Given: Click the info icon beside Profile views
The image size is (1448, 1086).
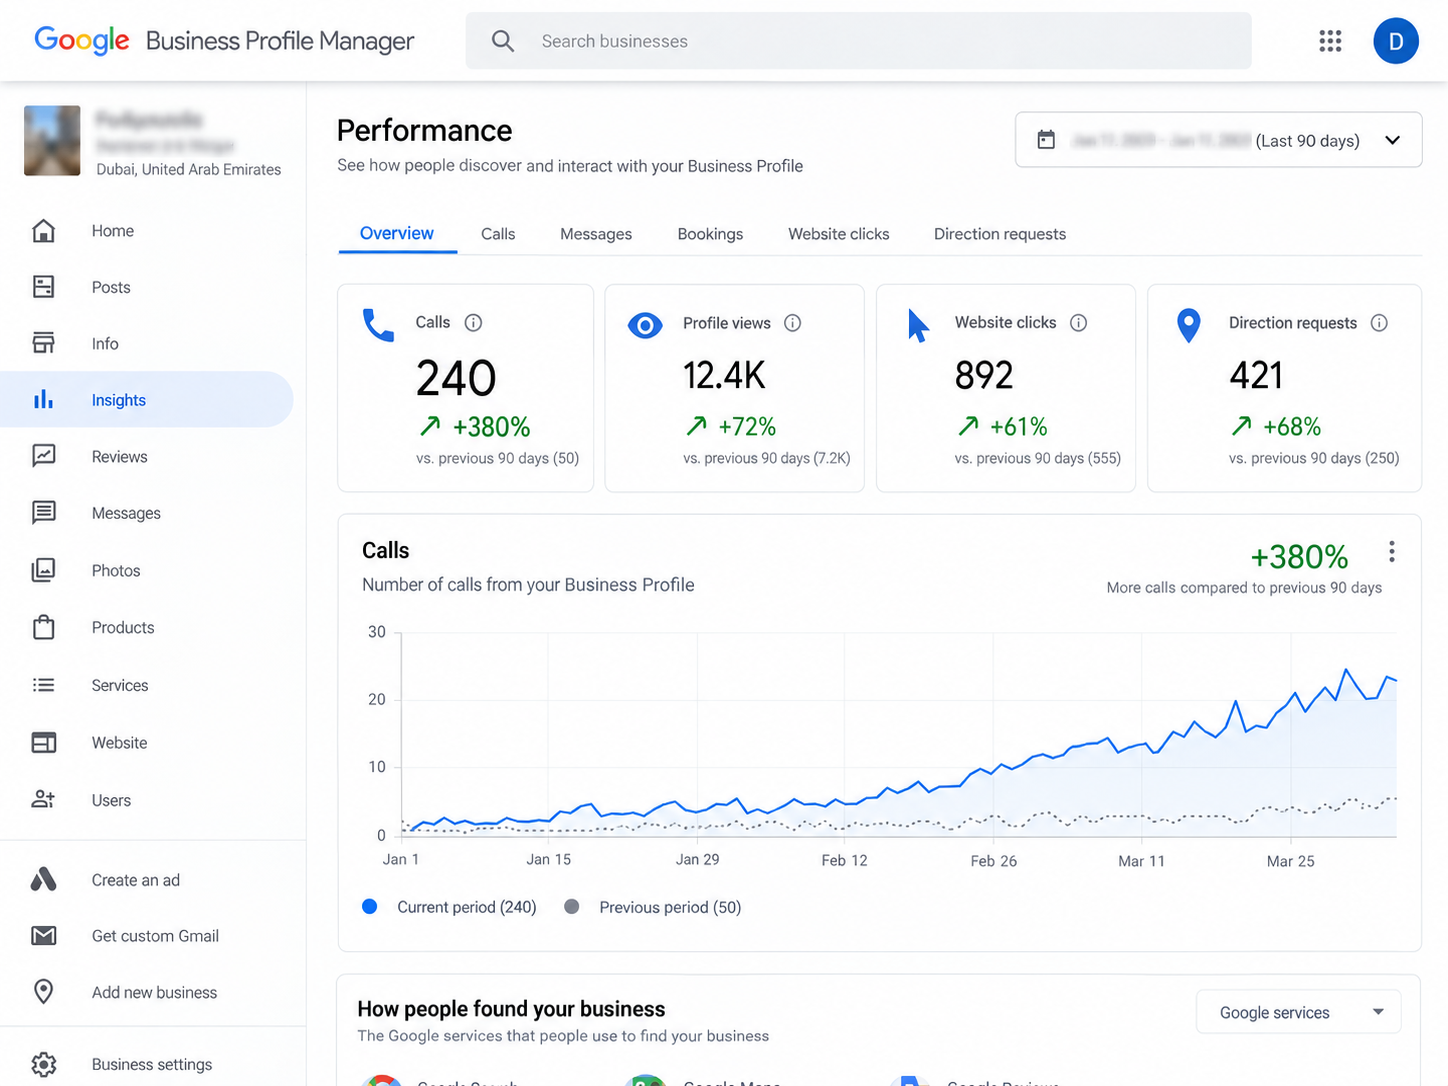Looking at the screenshot, I should [793, 323].
